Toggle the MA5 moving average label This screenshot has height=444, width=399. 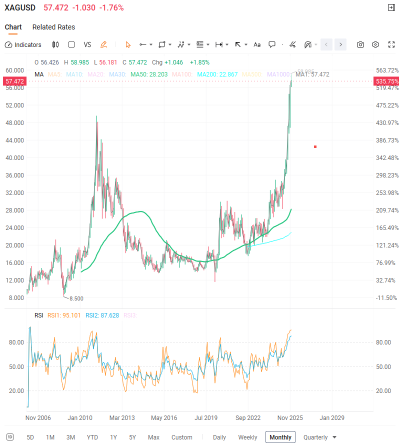[x=55, y=74]
